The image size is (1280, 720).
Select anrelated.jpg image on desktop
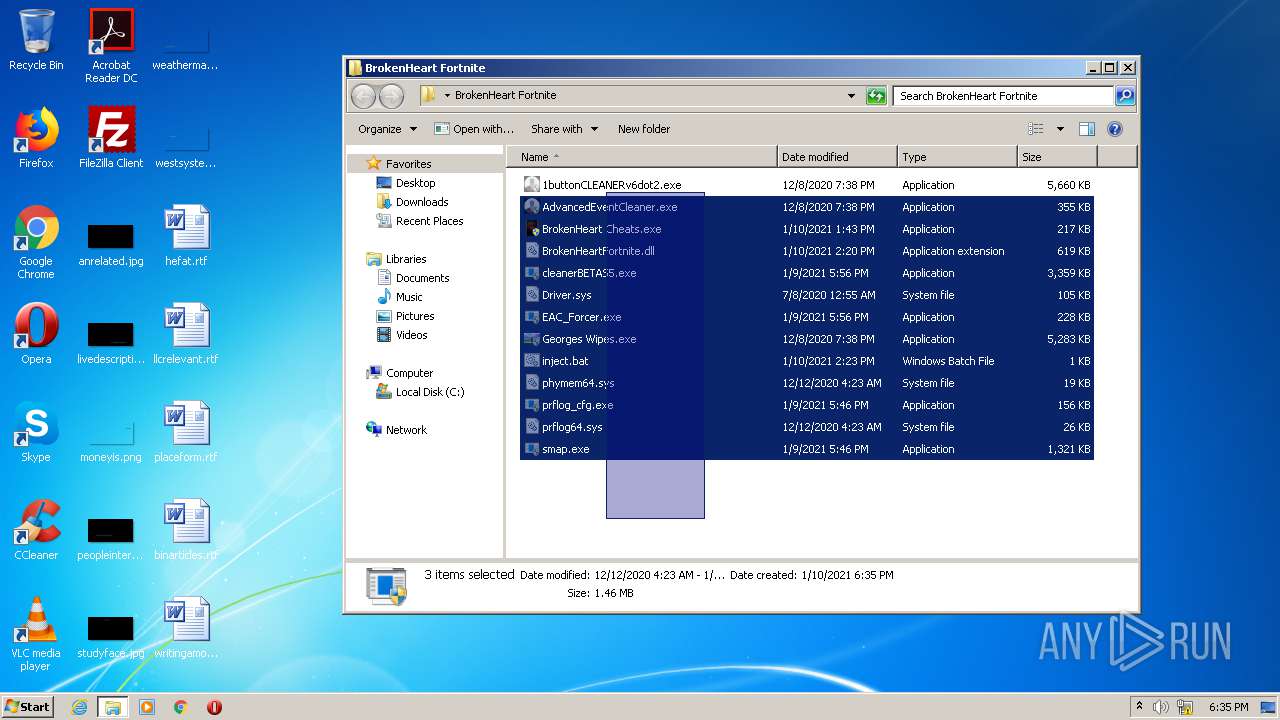click(x=111, y=245)
